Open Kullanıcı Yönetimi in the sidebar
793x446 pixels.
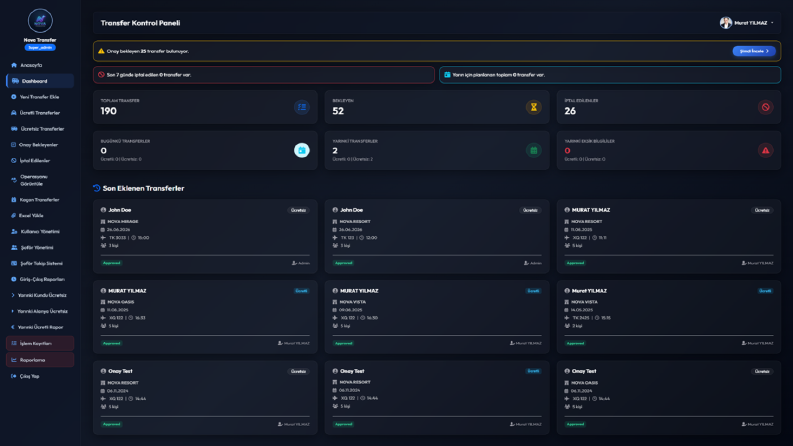pyautogui.click(x=40, y=232)
